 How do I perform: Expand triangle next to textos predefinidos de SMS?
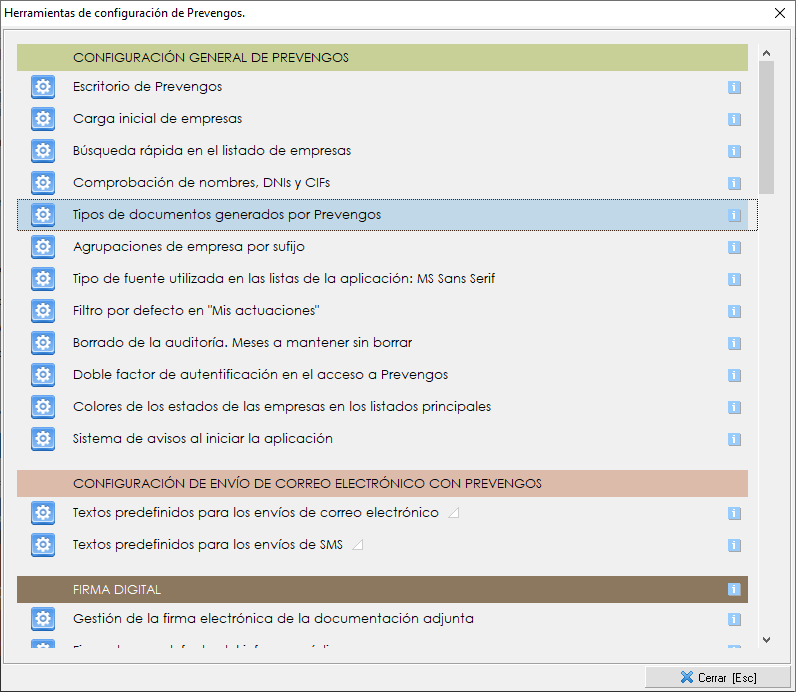click(357, 546)
